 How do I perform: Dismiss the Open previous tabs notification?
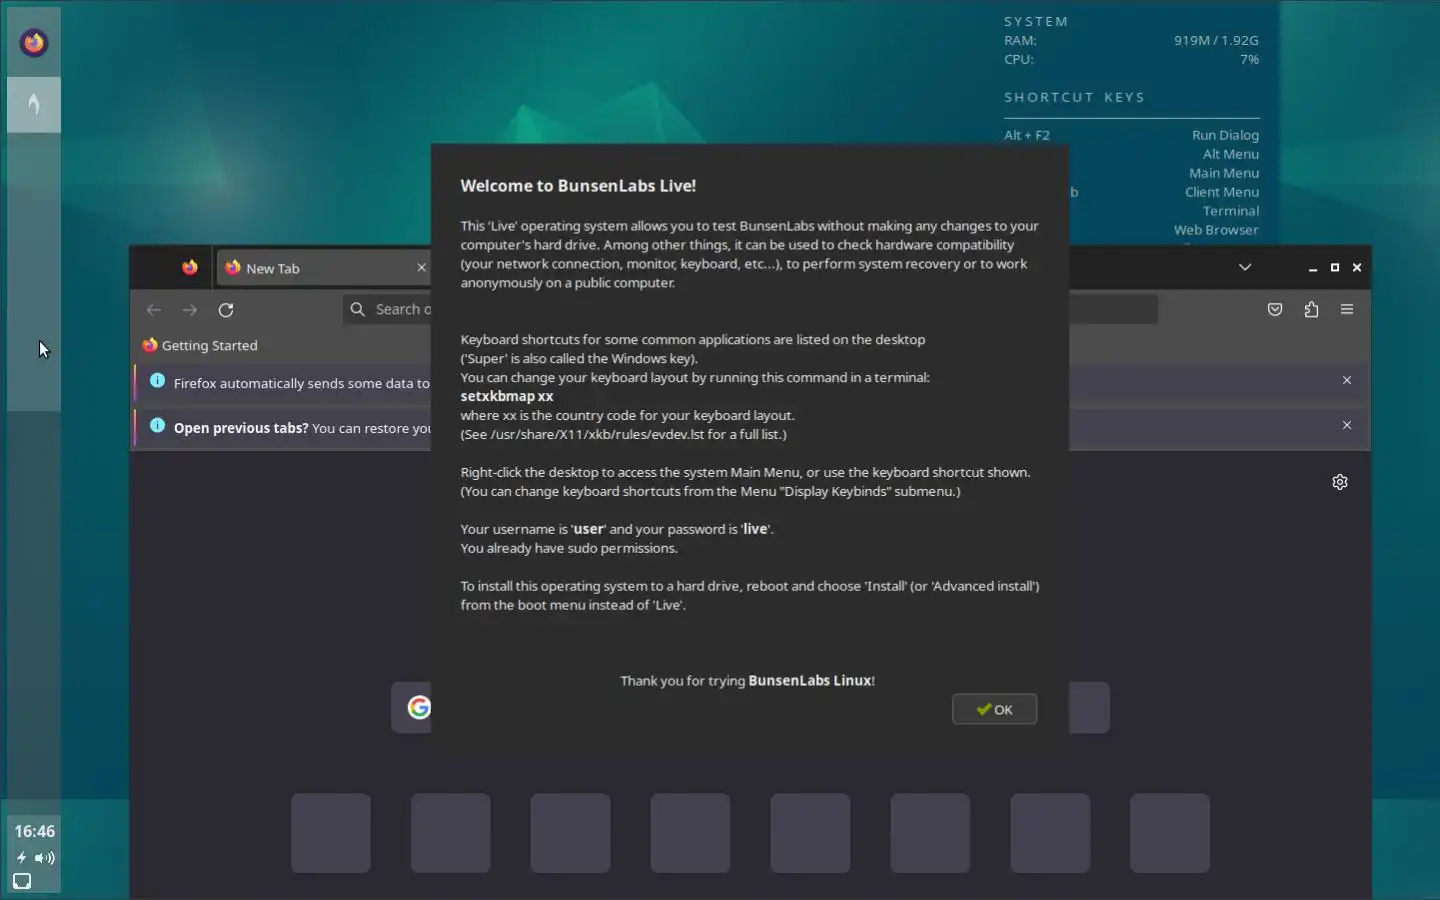[x=1347, y=425]
